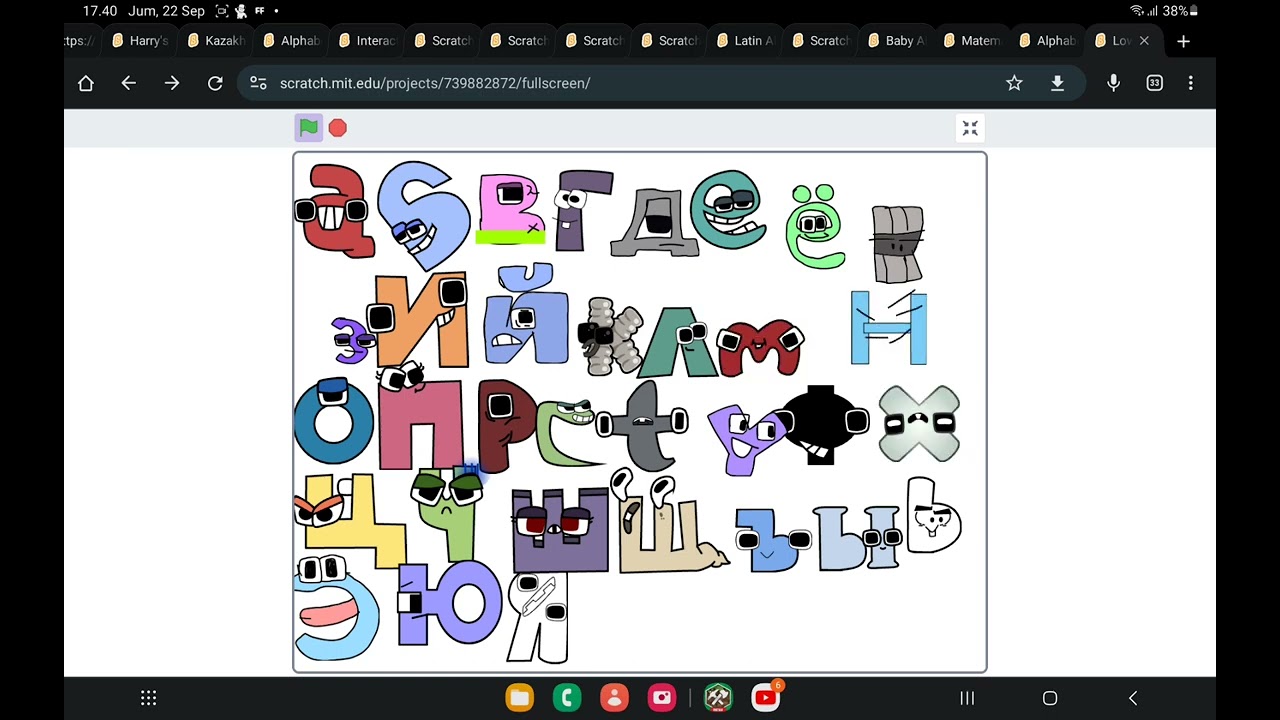Activate voice search microphone

point(1113,83)
